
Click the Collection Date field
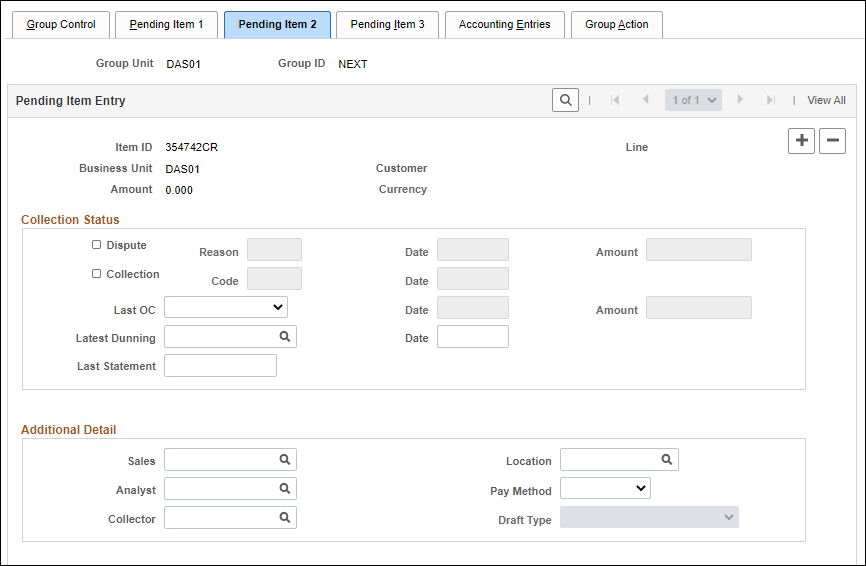(x=473, y=278)
